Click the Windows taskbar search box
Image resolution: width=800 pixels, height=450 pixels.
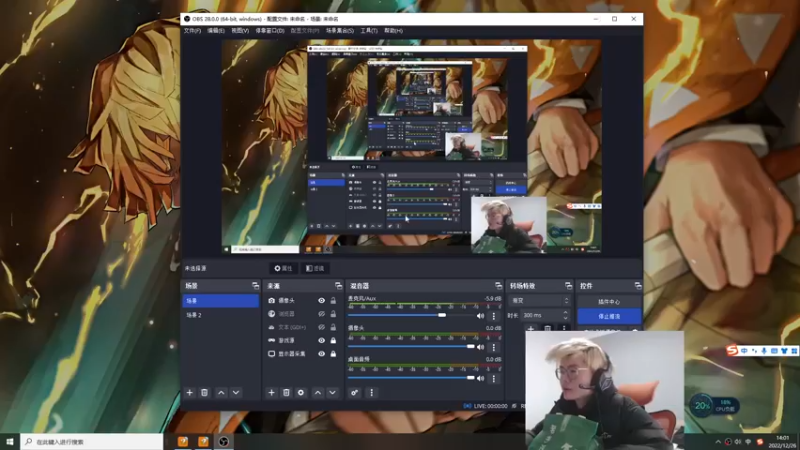click(x=92, y=442)
